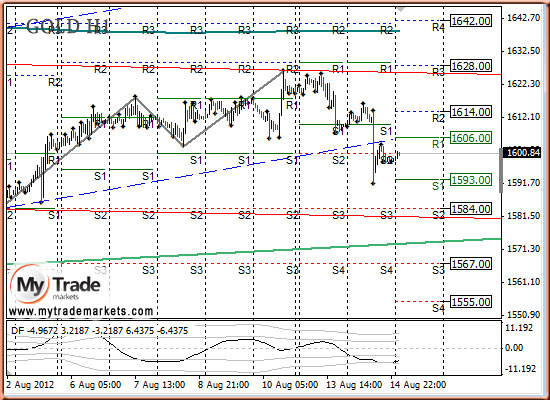Click the 1550.90 price axis value
The width and height of the screenshot is (550, 400).
click(523, 315)
